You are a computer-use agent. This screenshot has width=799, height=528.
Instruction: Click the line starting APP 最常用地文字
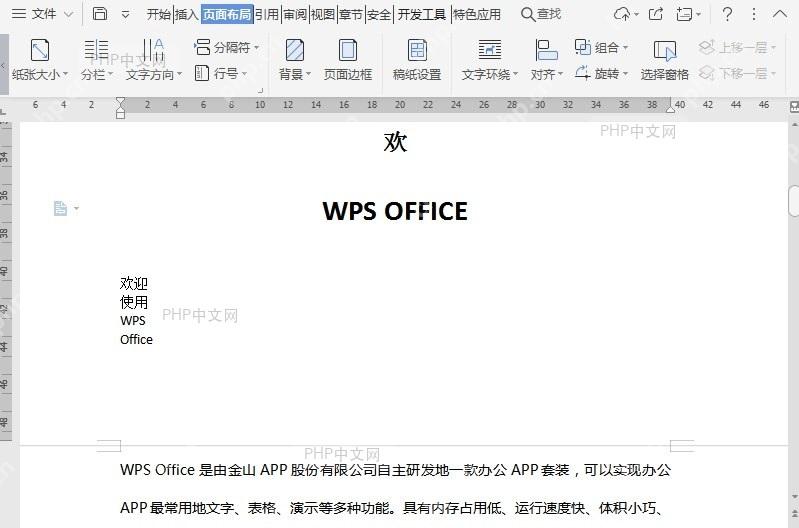[x=391, y=508]
